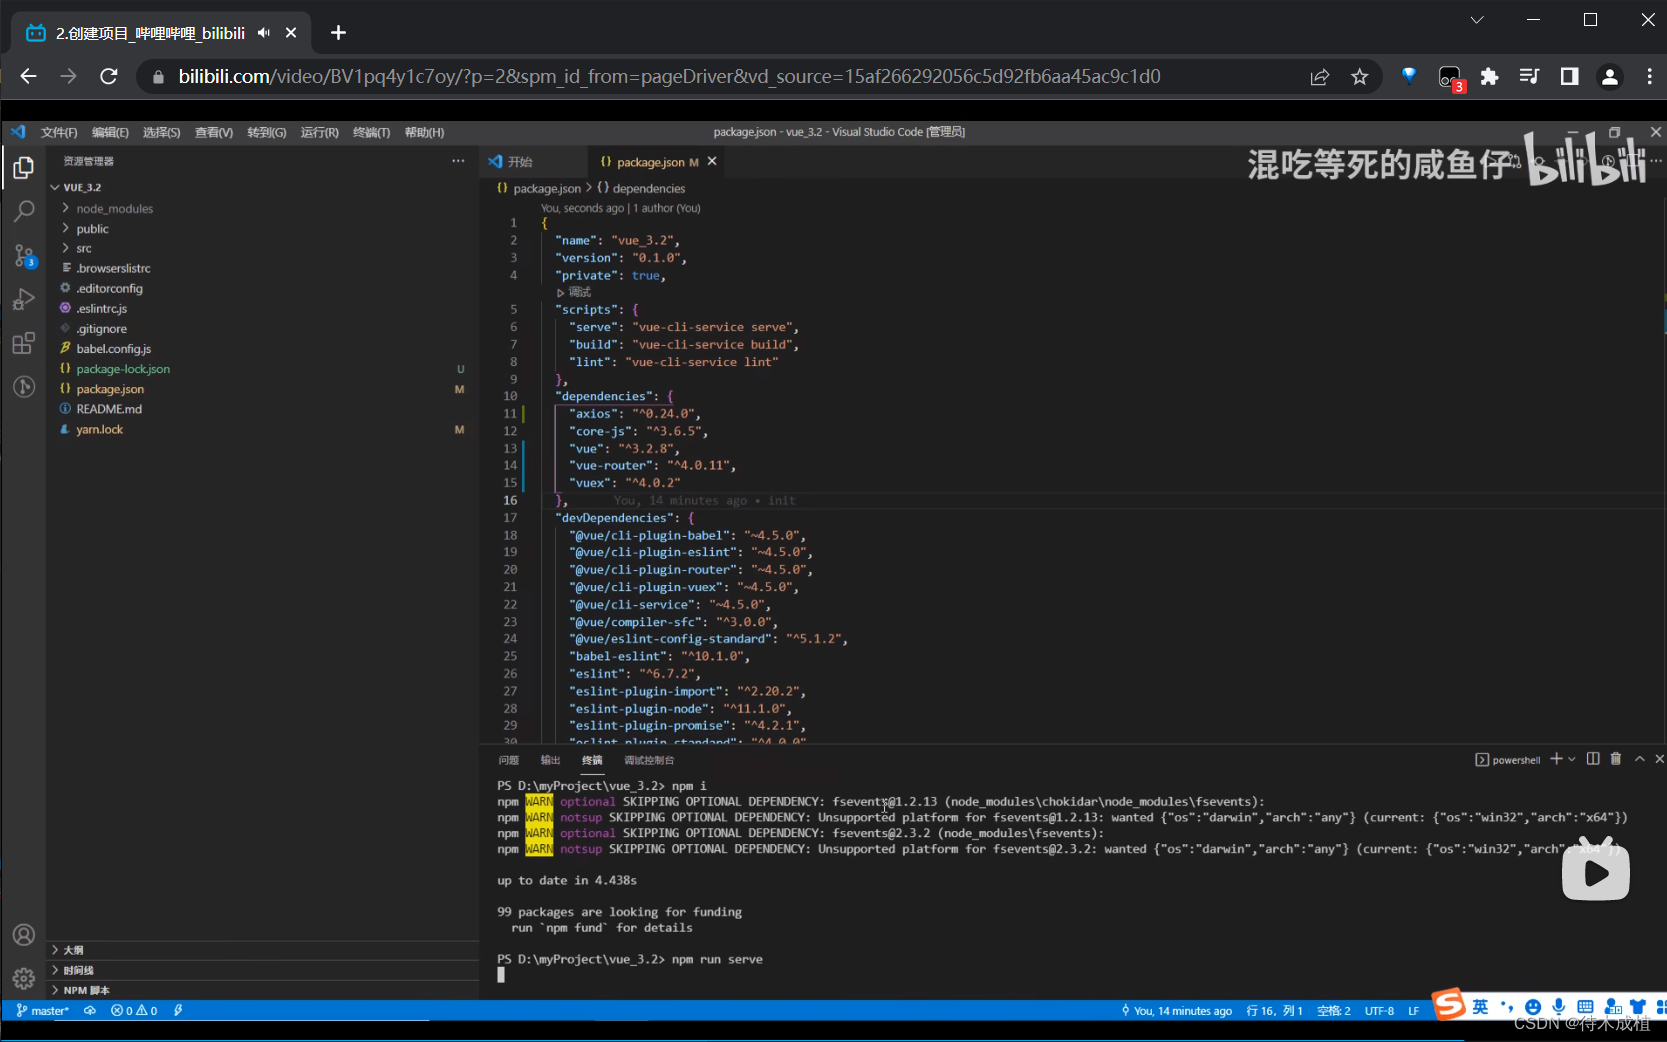Mute the bilibili tab audio icon

[263, 33]
